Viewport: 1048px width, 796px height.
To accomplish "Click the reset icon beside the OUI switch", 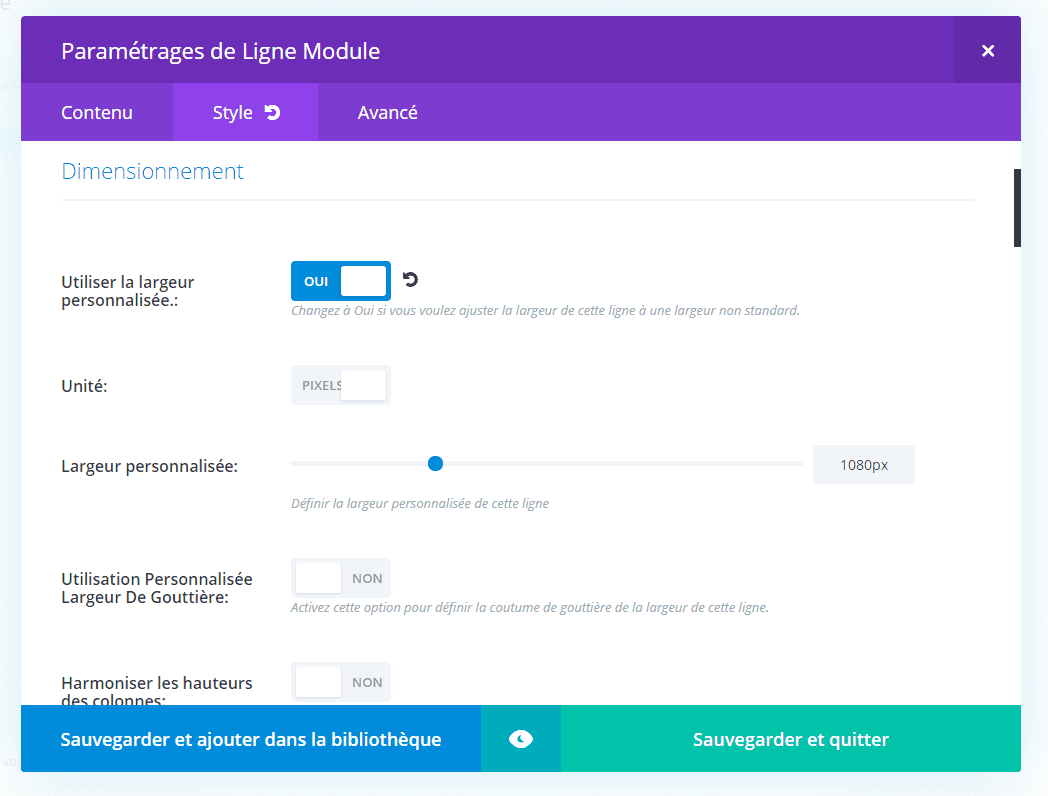I will [410, 280].
